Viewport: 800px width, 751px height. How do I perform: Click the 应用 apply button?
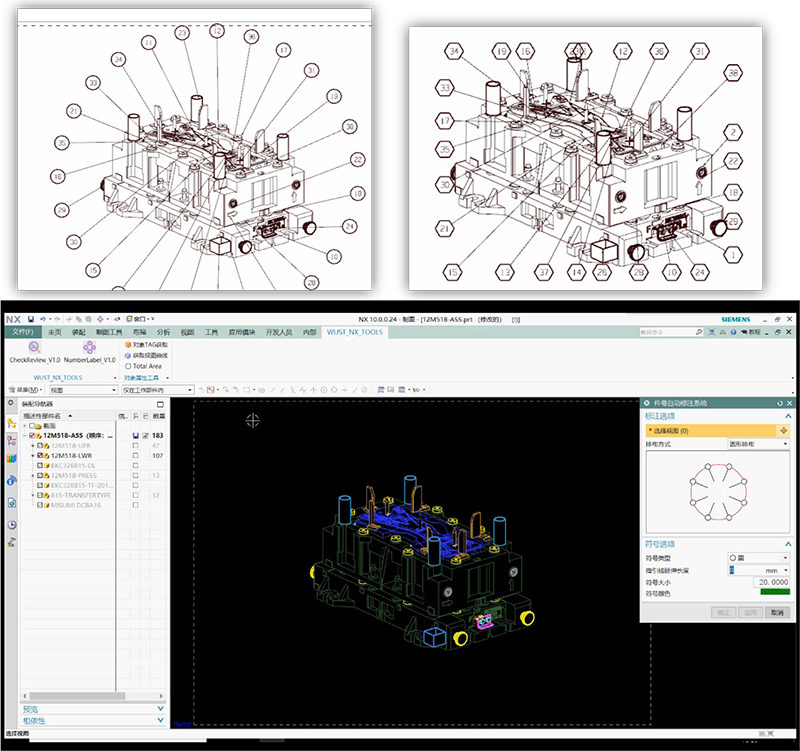click(x=750, y=612)
